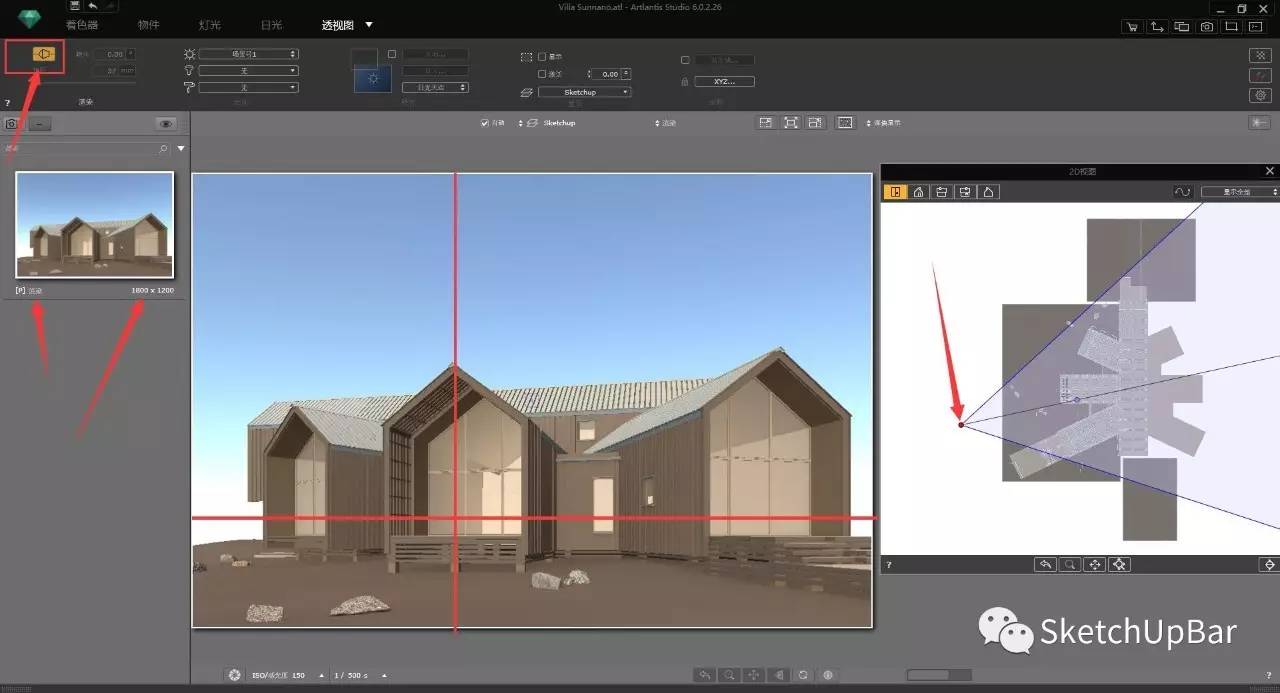Enable the upper checkbox beside the dashed-box icon

[x=542, y=57]
